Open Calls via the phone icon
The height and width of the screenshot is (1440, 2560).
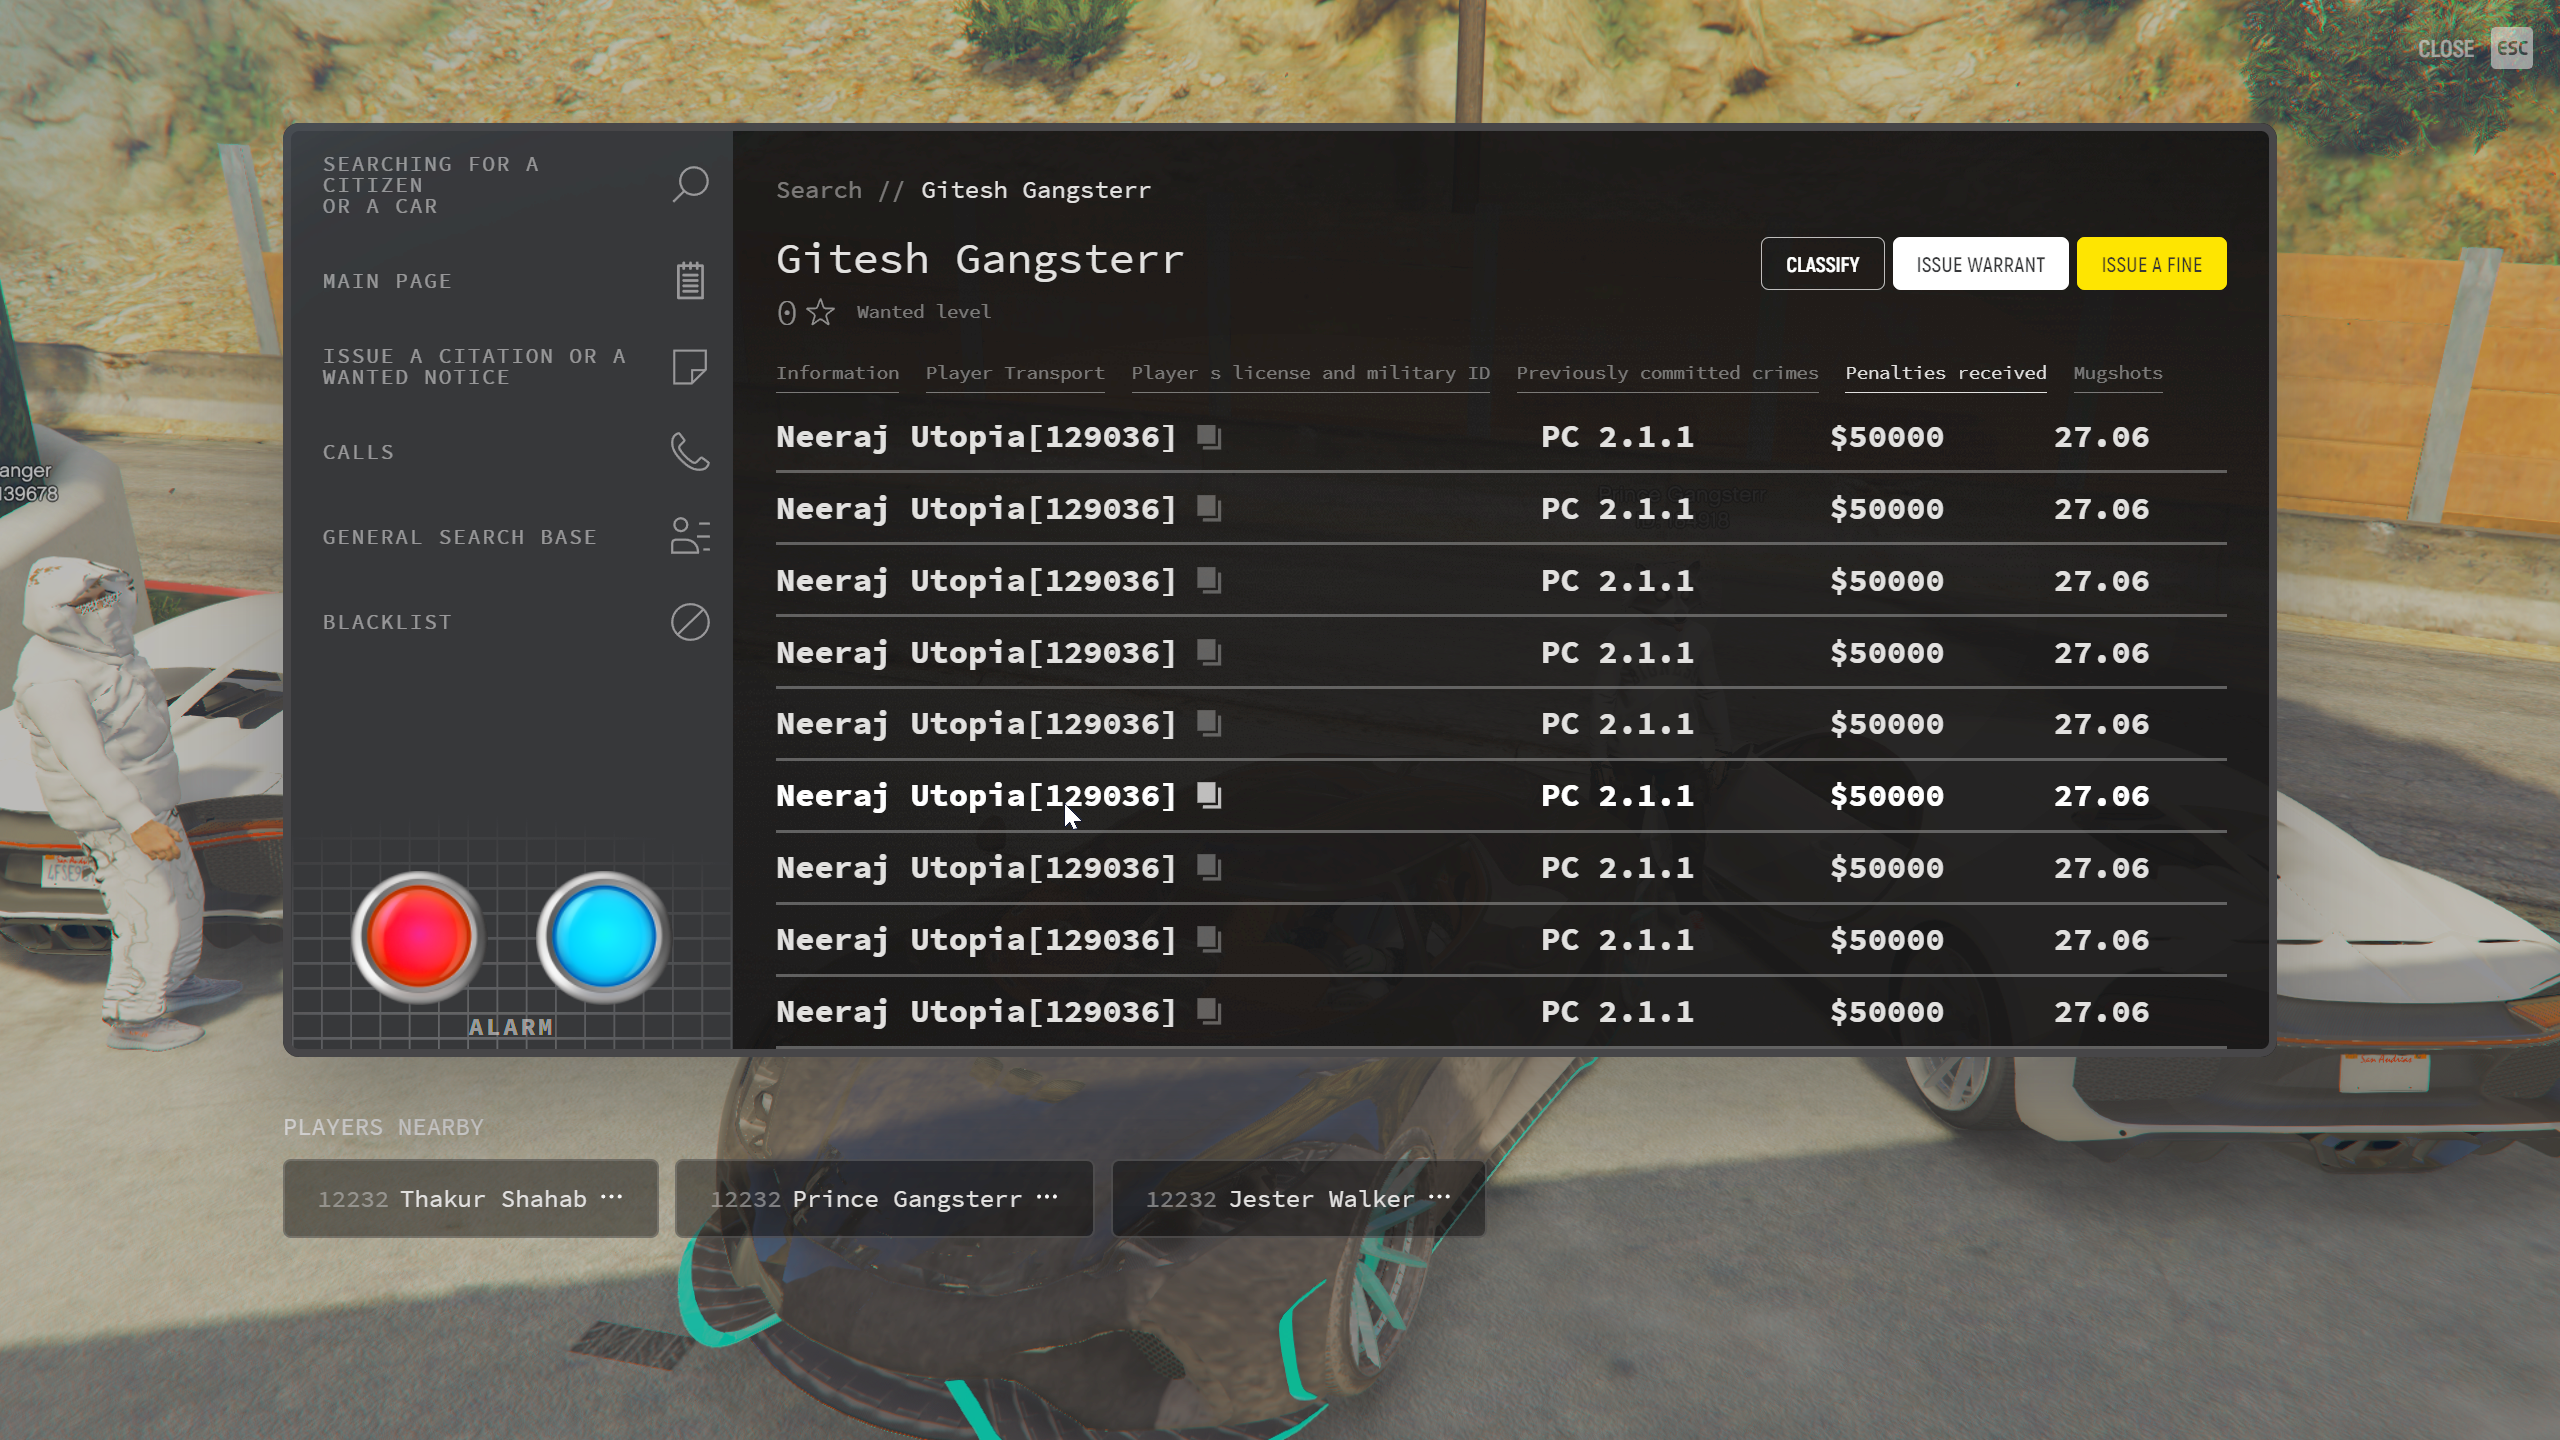click(690, 452)
